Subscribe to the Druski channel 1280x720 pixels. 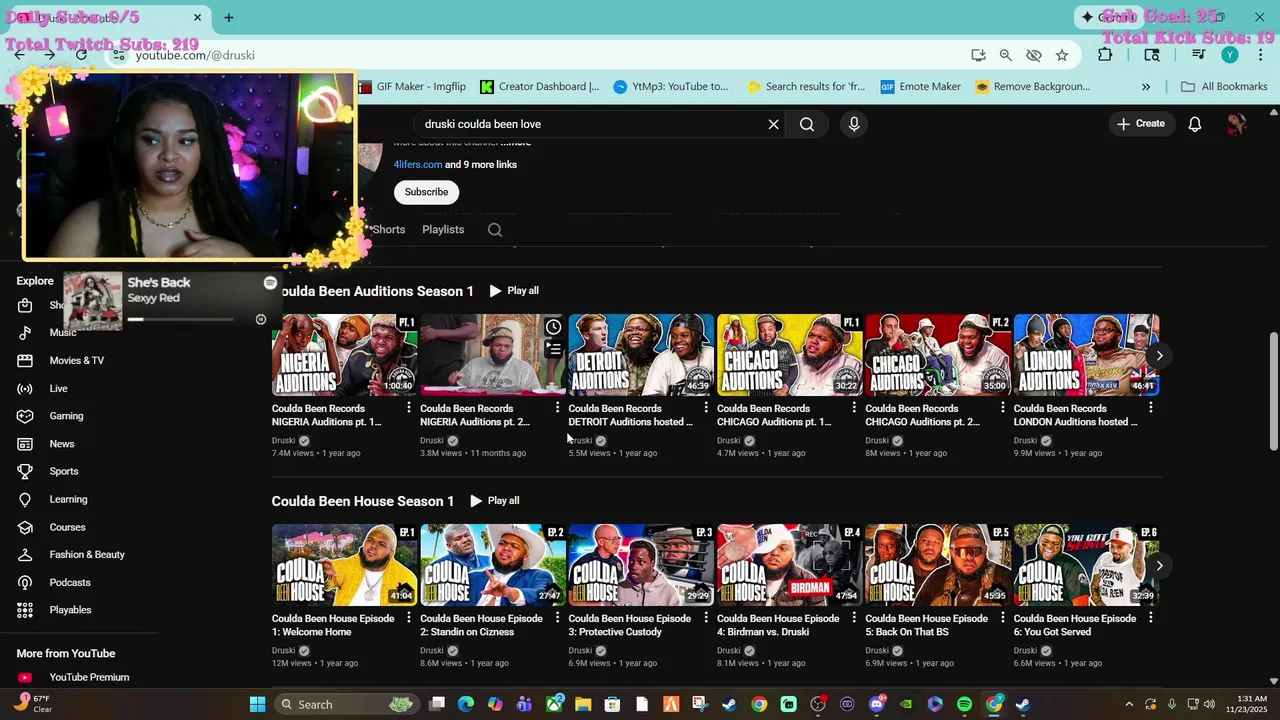click(x=426, y=192)
